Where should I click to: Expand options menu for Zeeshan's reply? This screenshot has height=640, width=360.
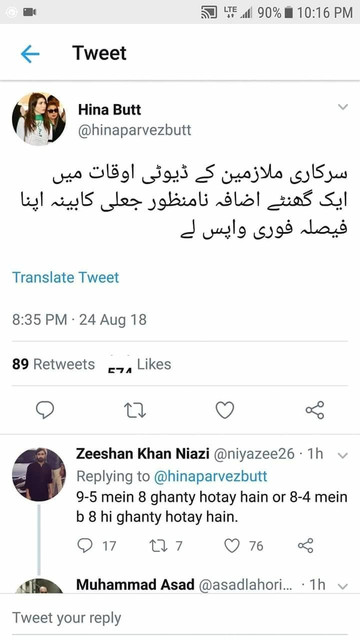343,455
